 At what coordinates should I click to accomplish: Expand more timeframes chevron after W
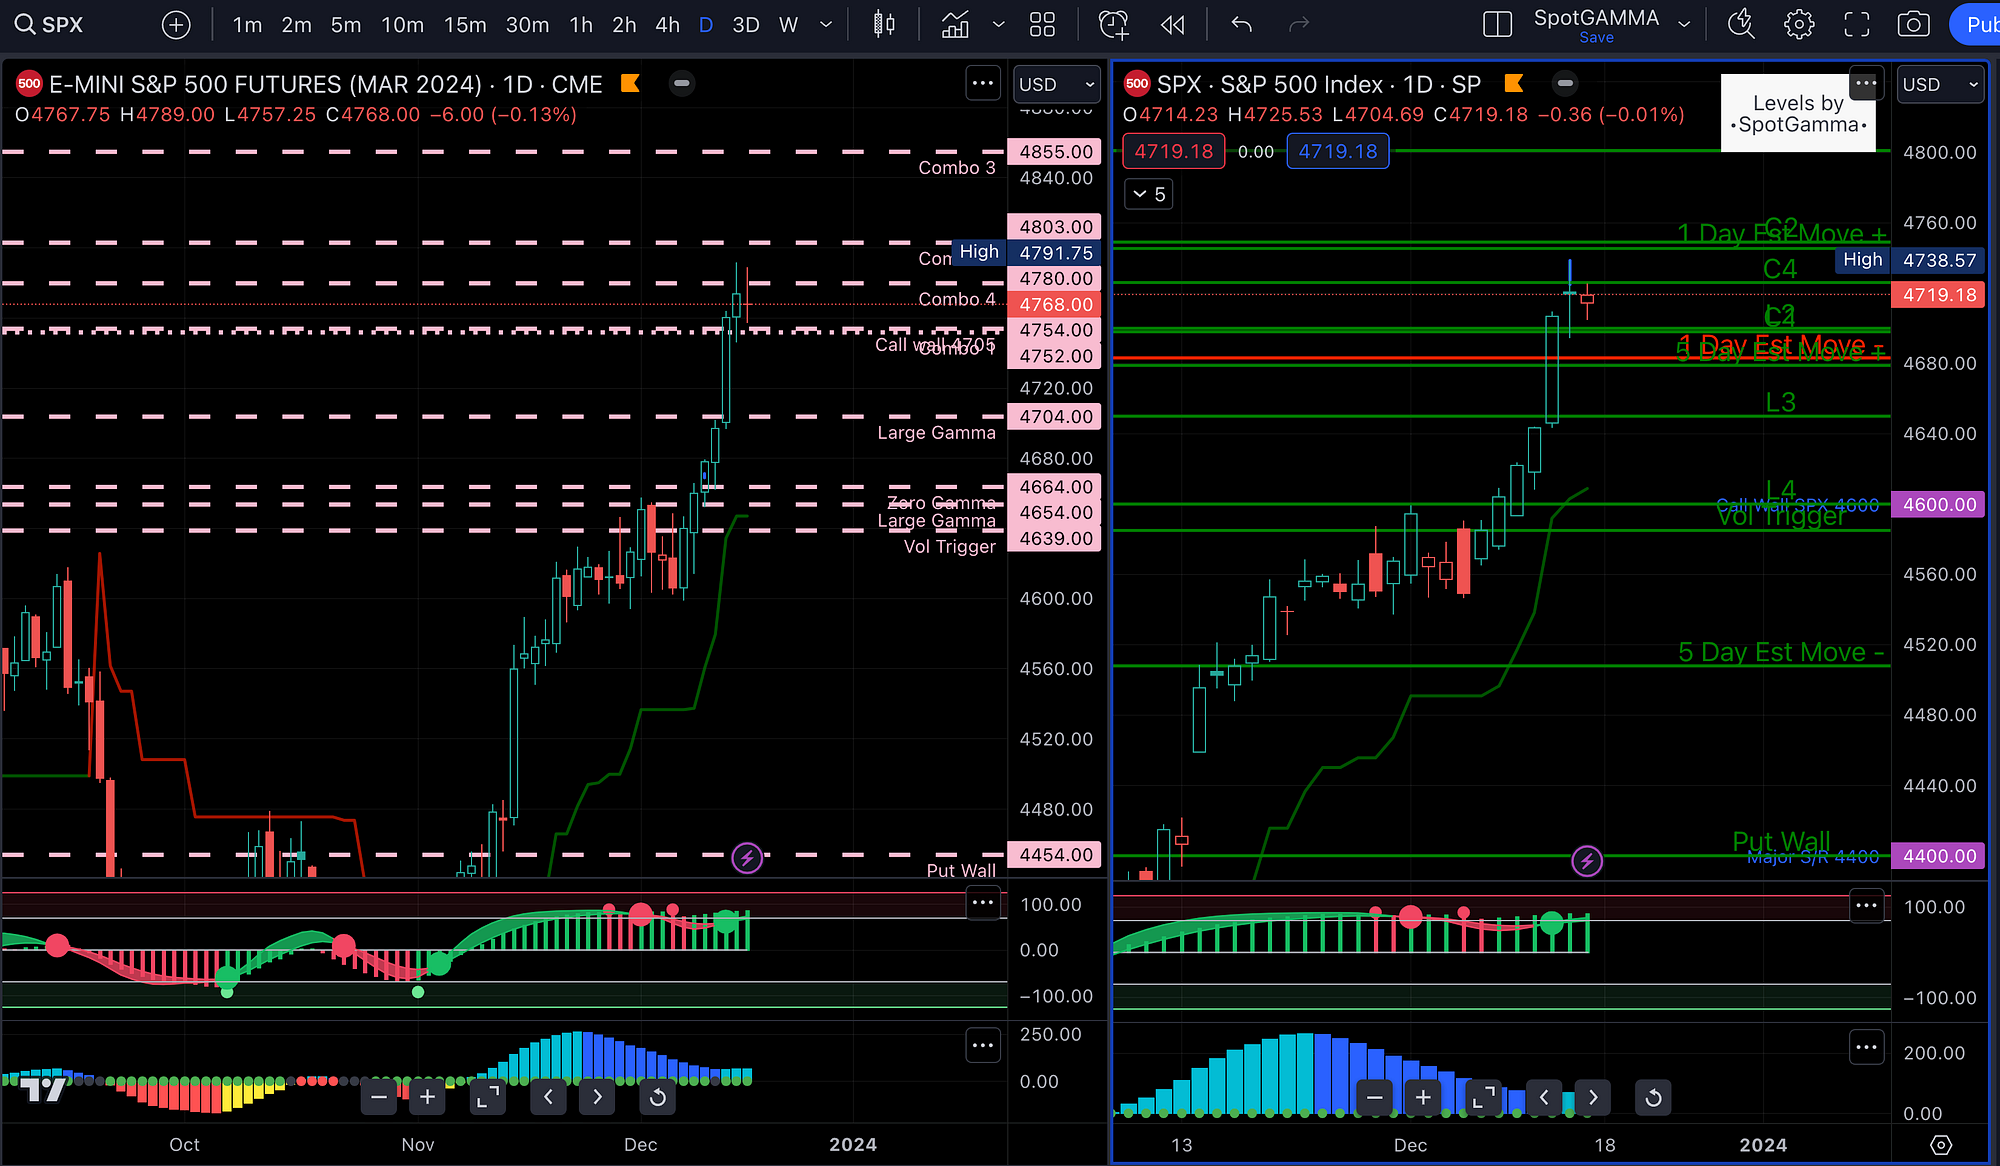click(x=826, y=24)
